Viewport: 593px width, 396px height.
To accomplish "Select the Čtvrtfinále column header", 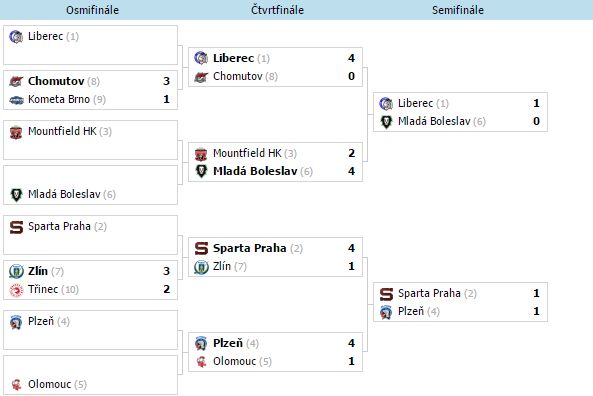I will [x=277, y=10].
